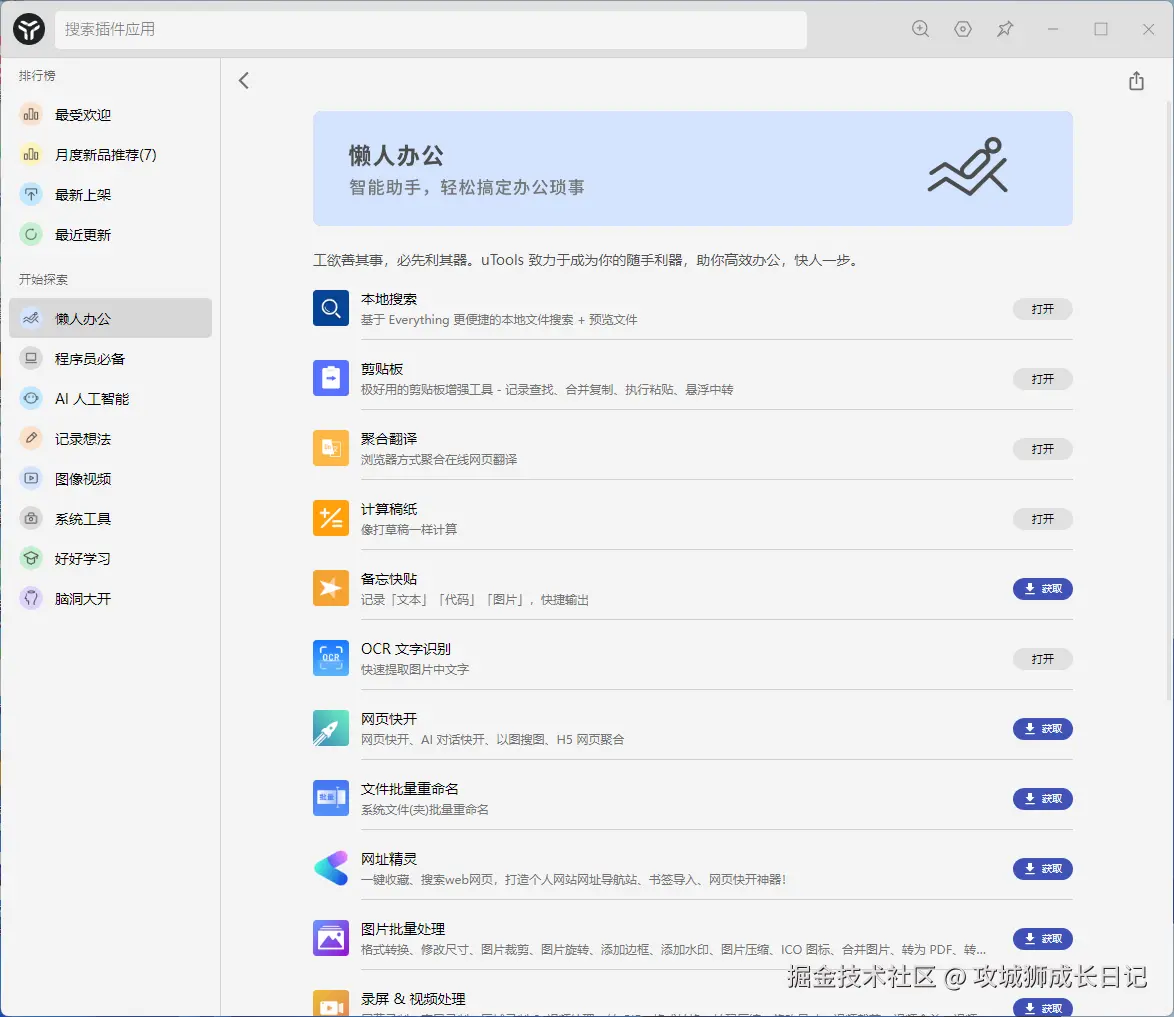Click the 本地搜索 plugin icon
The image size is (1174, 1017).
click(x=331, y=308)
